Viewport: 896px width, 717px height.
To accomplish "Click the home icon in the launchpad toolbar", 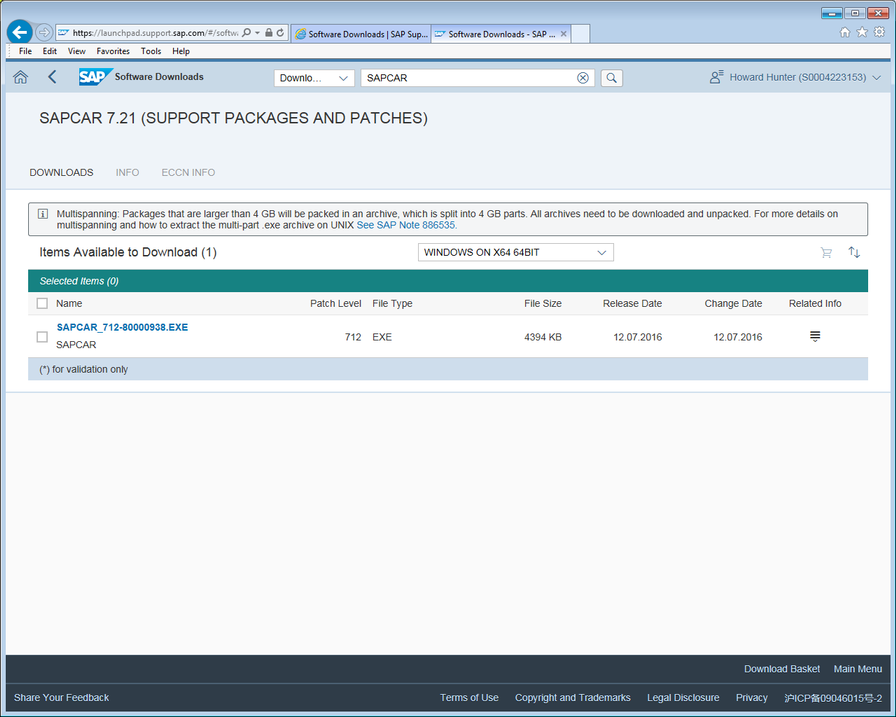I will click(x=20, y=77).
